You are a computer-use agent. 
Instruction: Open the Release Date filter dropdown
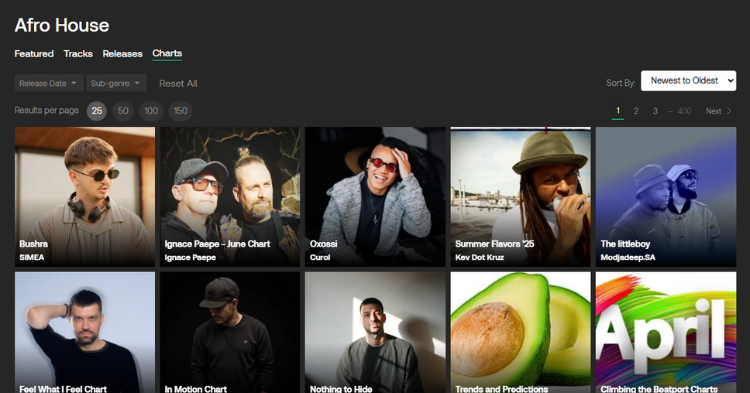point(49,83)
